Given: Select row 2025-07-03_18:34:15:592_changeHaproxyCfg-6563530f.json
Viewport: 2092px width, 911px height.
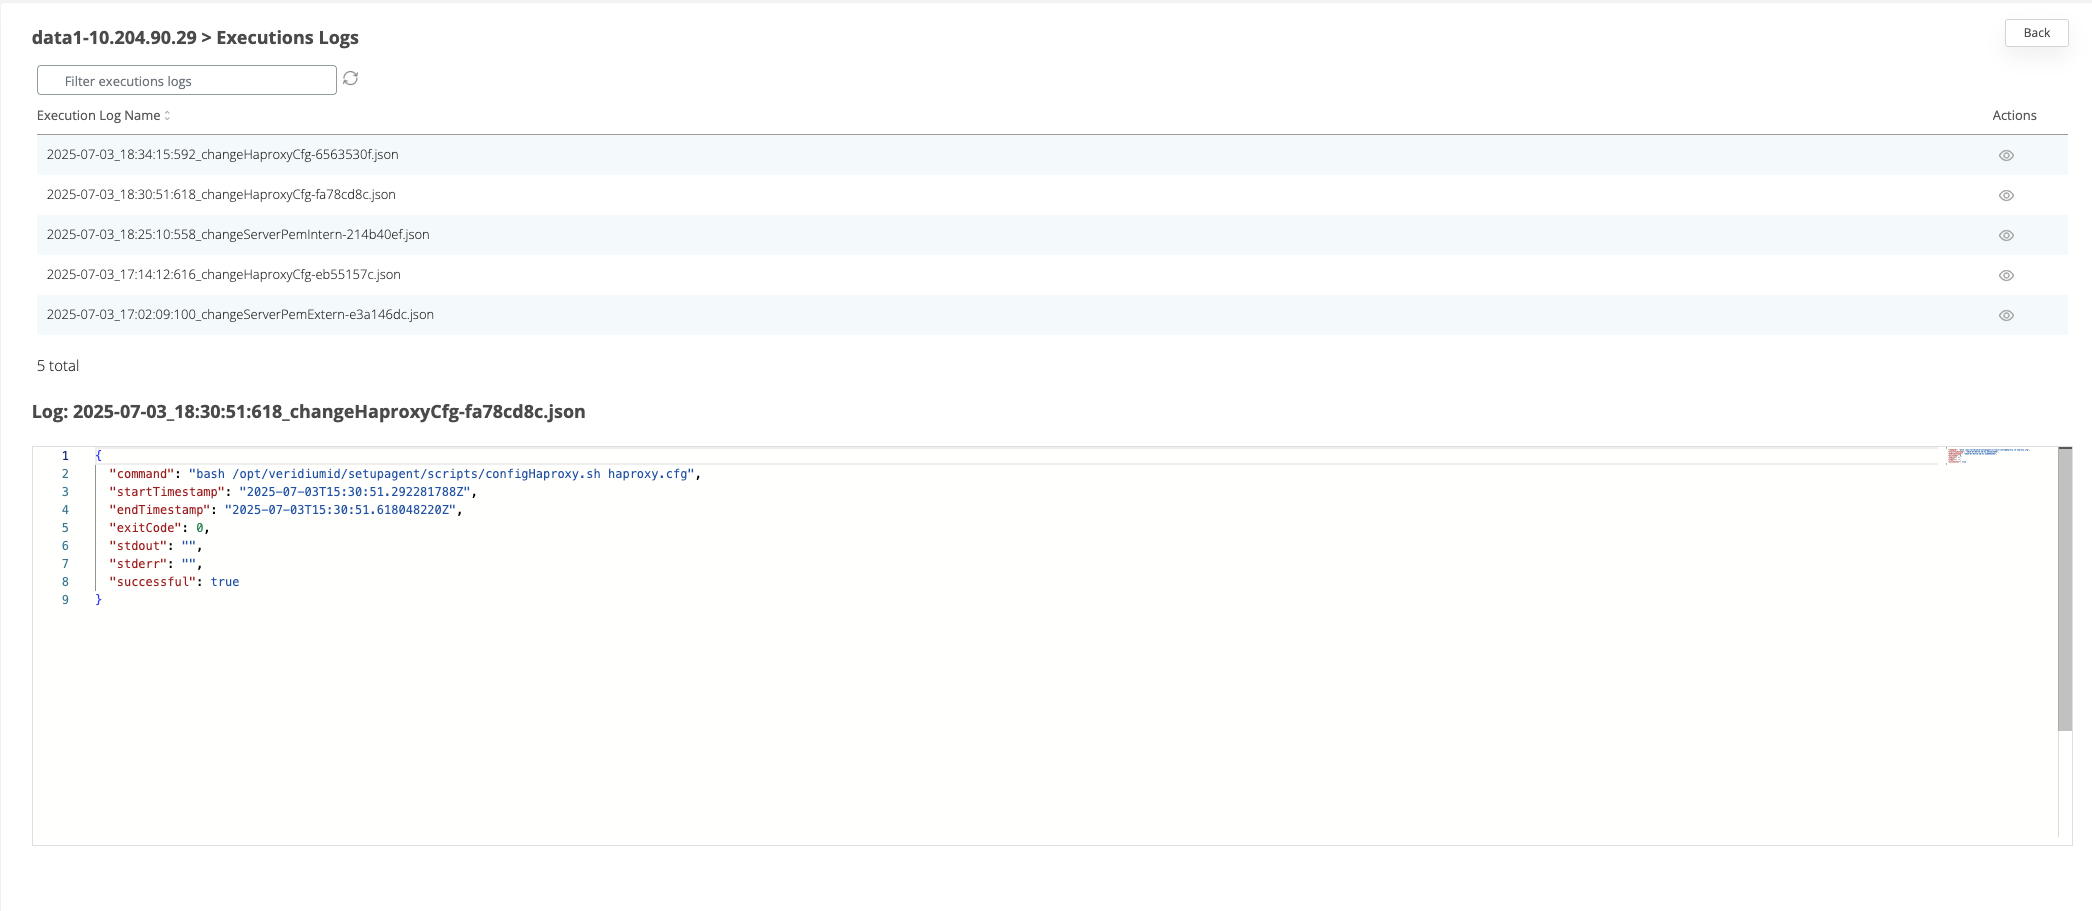Looking at the screenshot, I should (222, 155).
